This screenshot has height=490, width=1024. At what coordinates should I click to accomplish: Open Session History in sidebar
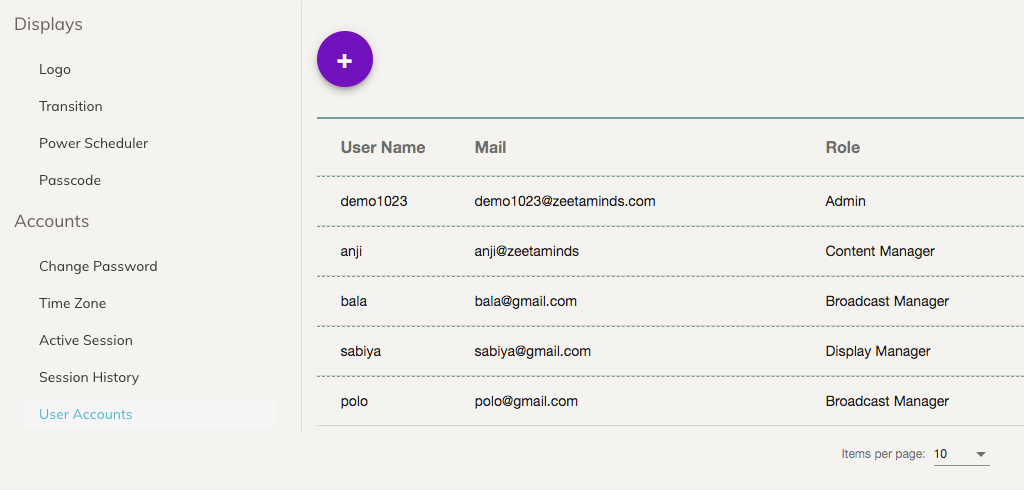coord(89,378)
